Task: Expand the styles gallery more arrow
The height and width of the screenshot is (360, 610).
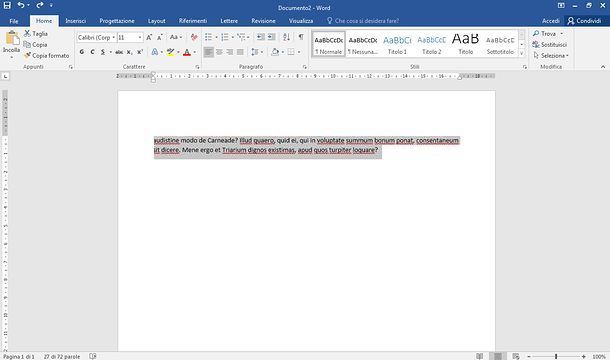Action: (522, 53)
